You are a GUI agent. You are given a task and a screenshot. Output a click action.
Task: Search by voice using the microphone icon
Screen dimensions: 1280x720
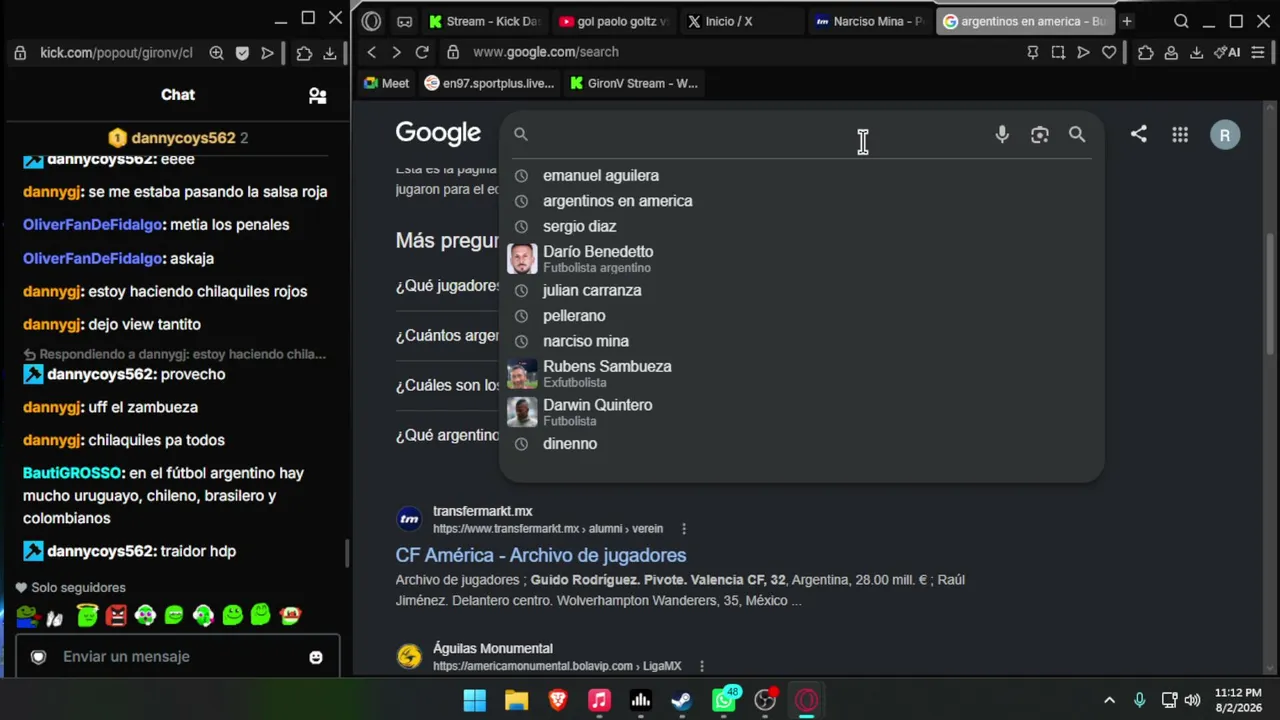coord(1002,134)
